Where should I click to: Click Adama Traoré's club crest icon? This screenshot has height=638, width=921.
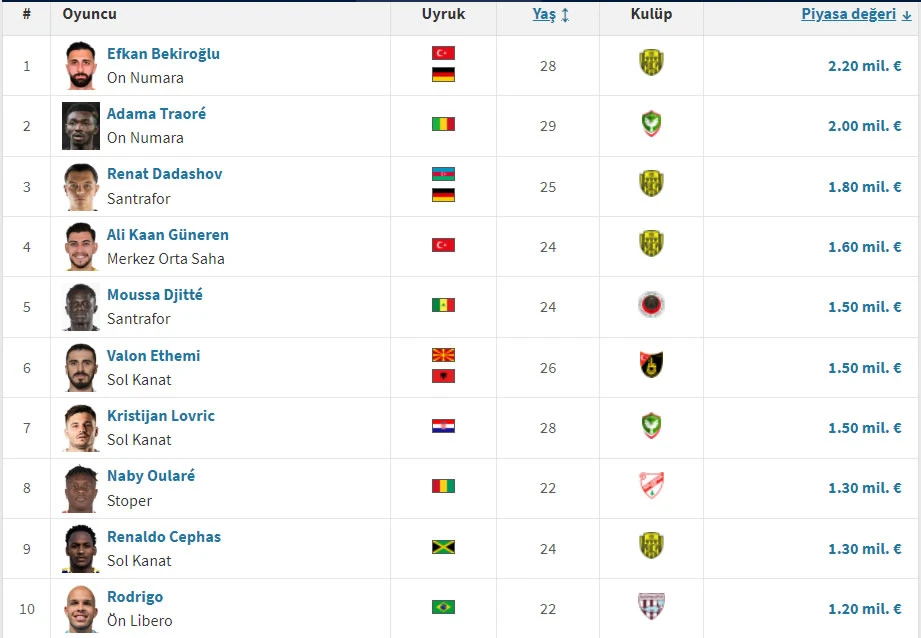651,123
